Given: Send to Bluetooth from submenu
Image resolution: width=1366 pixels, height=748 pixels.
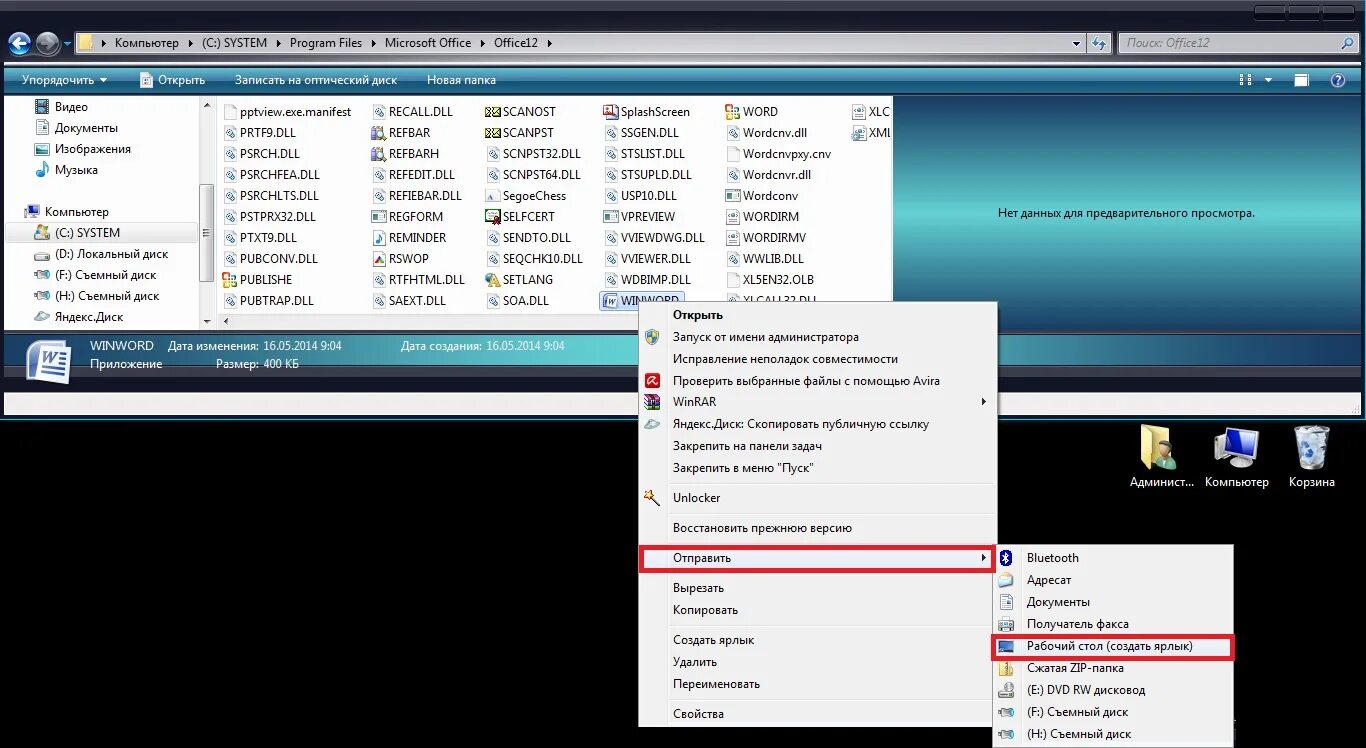Looking at the screenshot, I should coord(1113,558).
